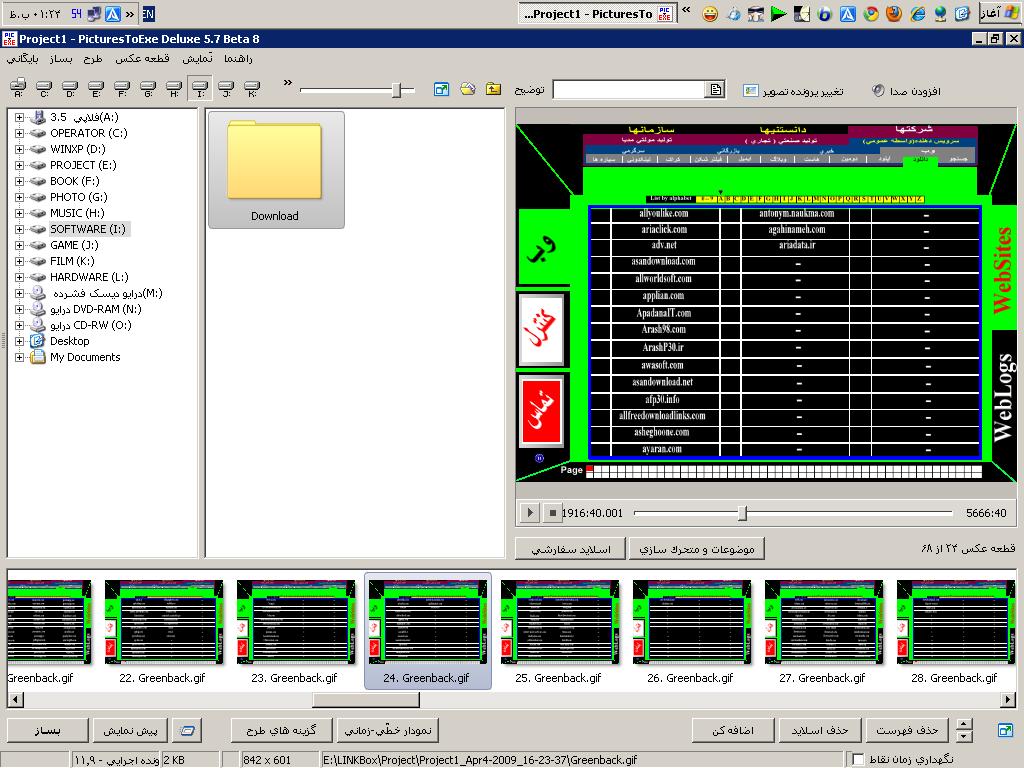Image resolution: width=1024 pixels, height=768 pixels.
Task: Select GAME (J:) in the folder tree
Action: pyautogui.click(x=74, y=245)
